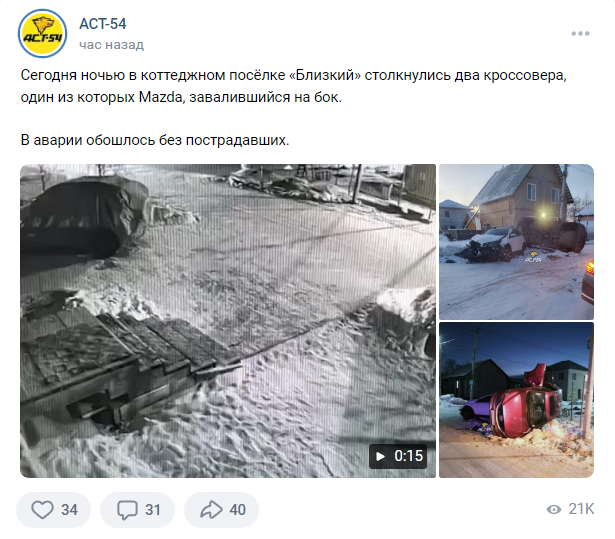Like the post with the heart icon
The height and width of the screenshot is (539, 615).
pyautogui.click(x=42, y=510)
